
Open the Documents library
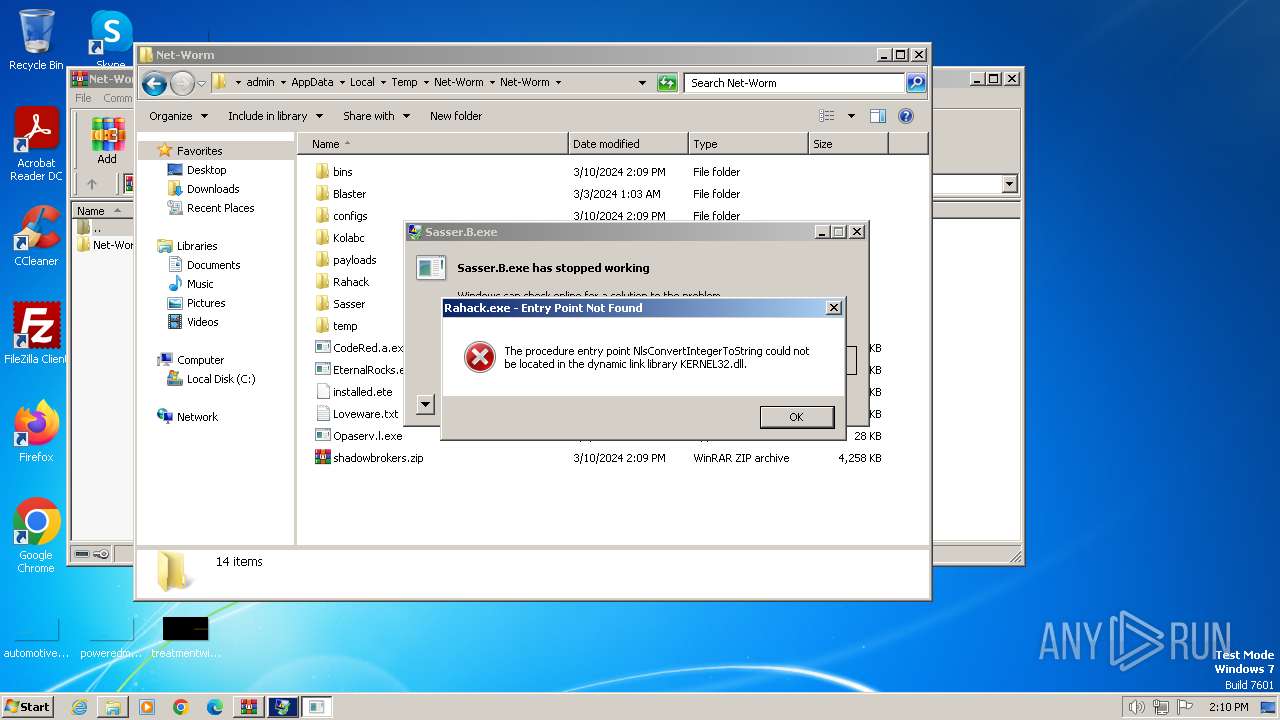[x=213, y=265]
